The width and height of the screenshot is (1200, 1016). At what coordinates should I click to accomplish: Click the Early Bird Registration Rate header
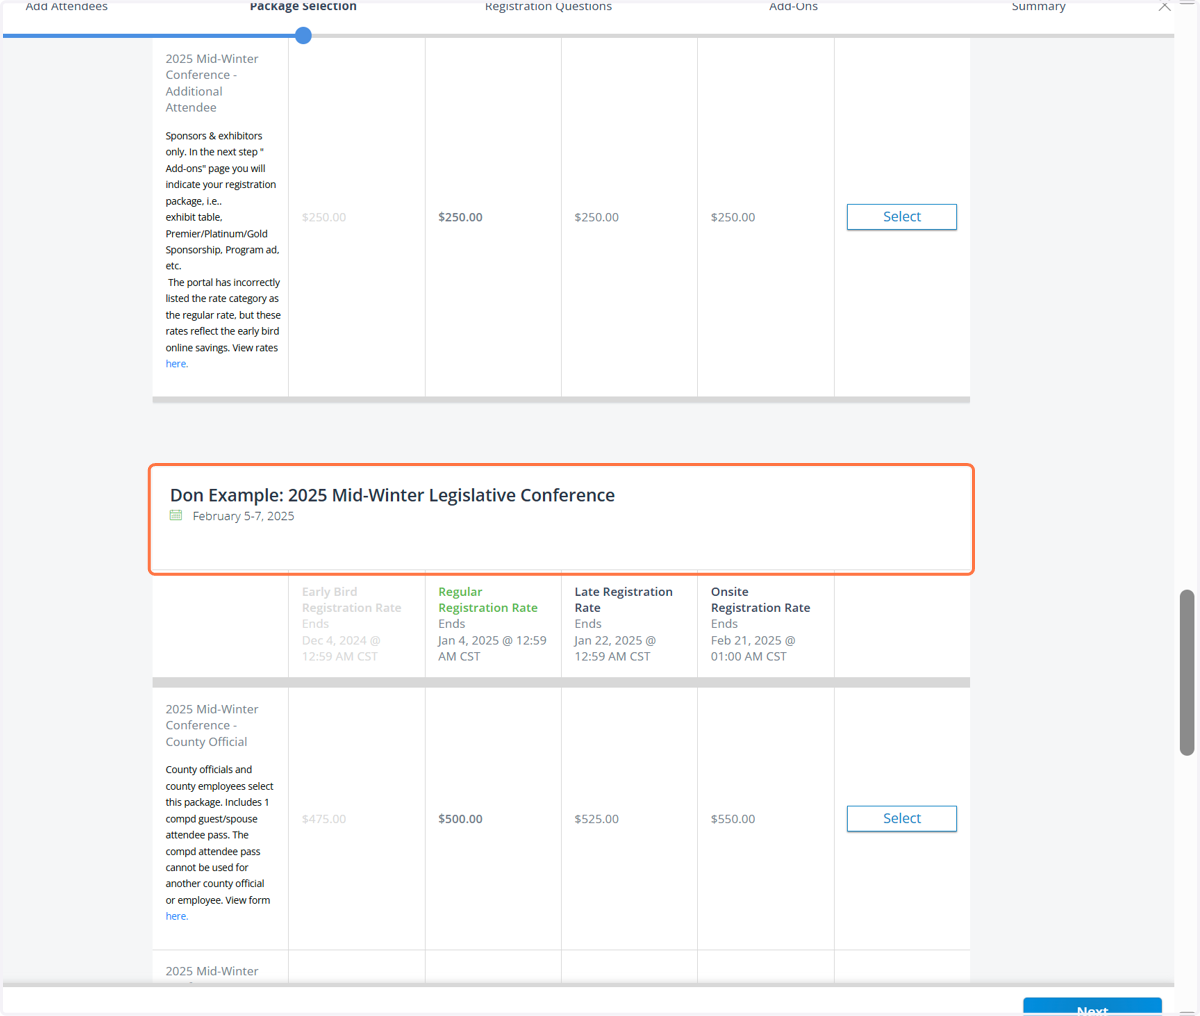(352, 600)
